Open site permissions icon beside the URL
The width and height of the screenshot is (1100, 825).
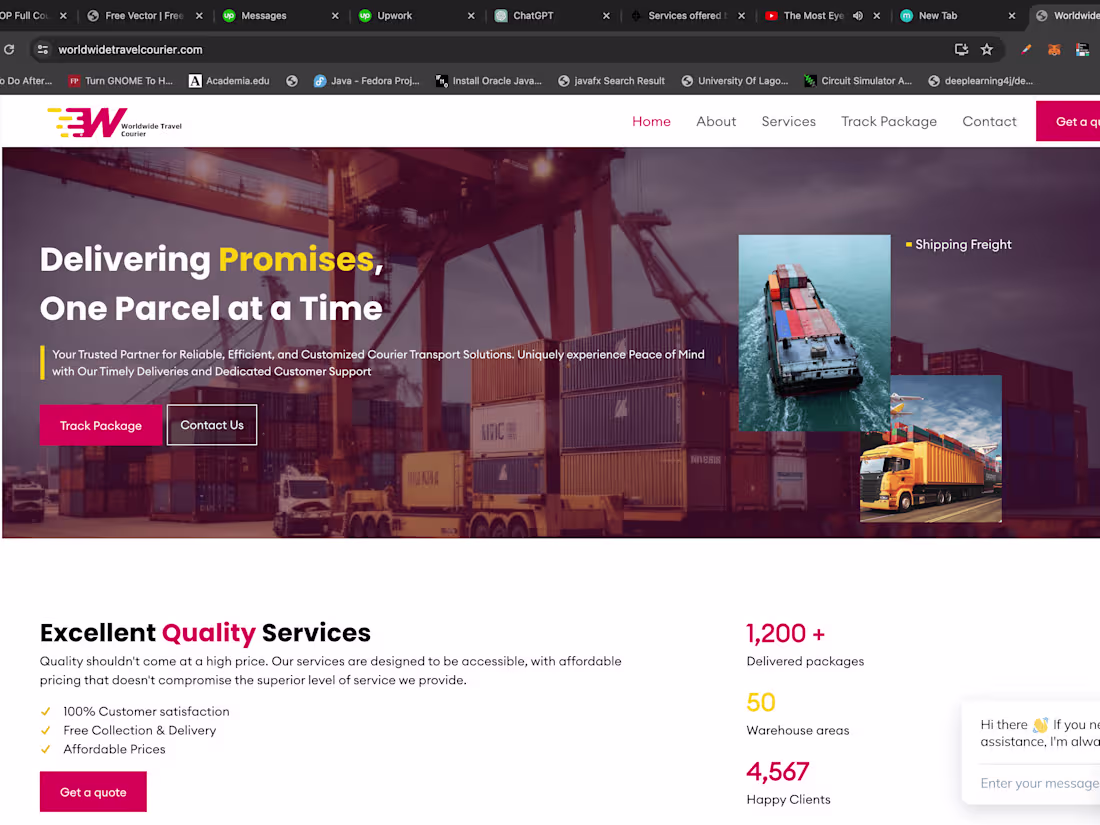(x=41, y=48)
